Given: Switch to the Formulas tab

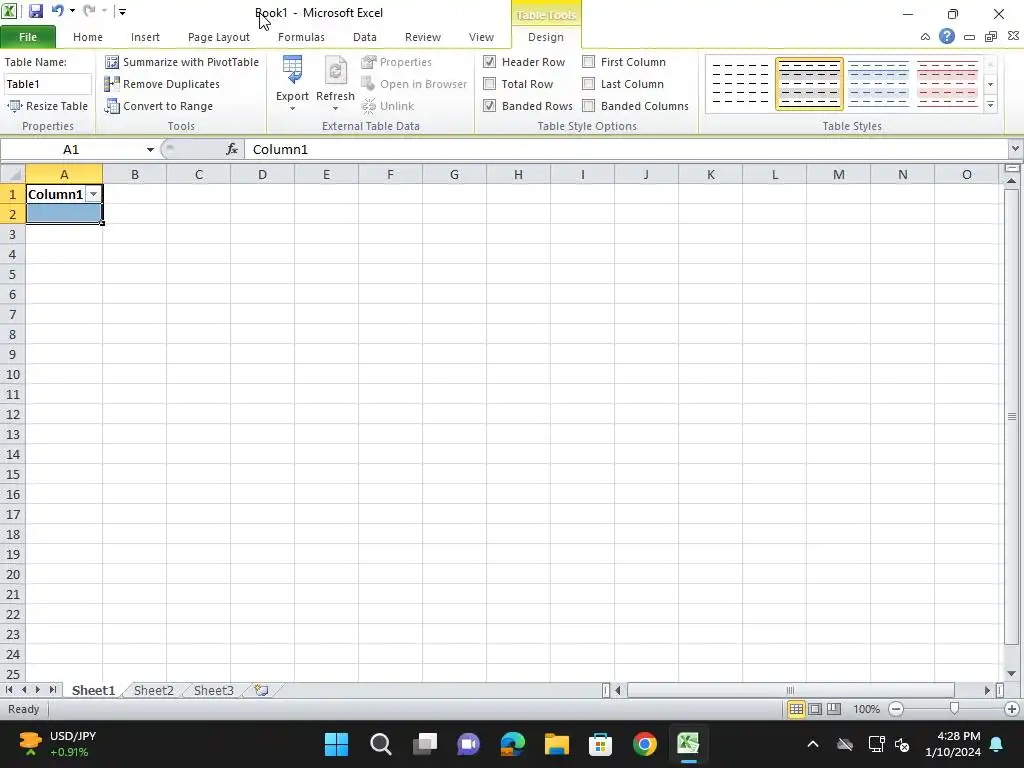Looking at the screenshot, I should (x=301, y=37).
